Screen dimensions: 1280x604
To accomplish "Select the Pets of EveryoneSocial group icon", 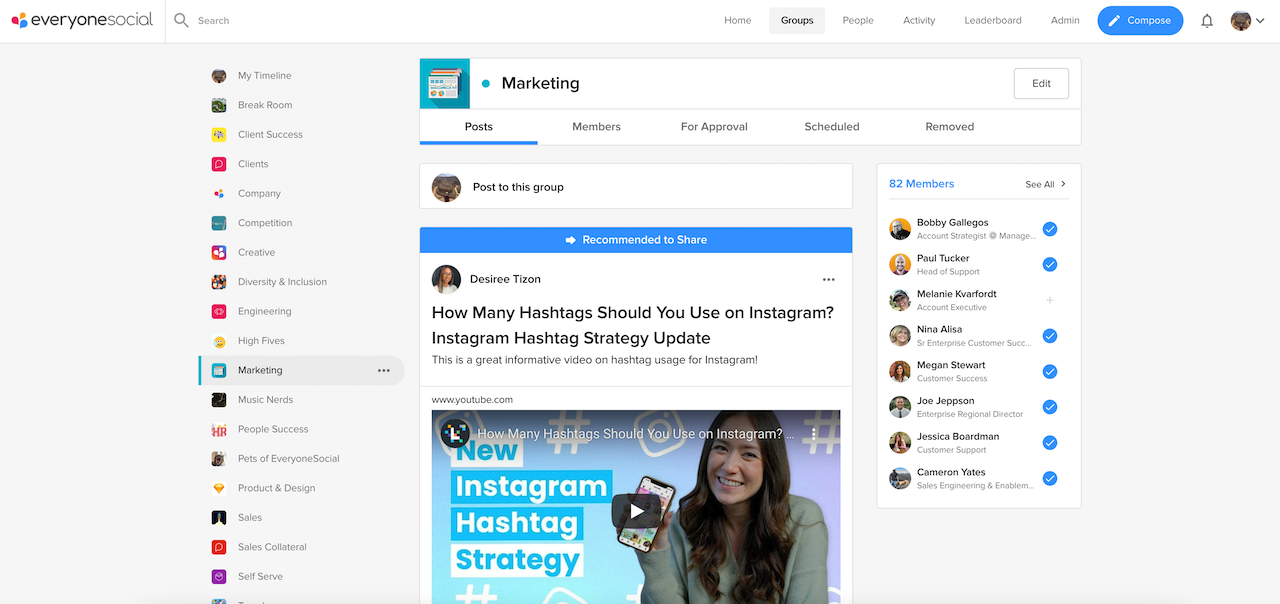I will click(218, 458).
